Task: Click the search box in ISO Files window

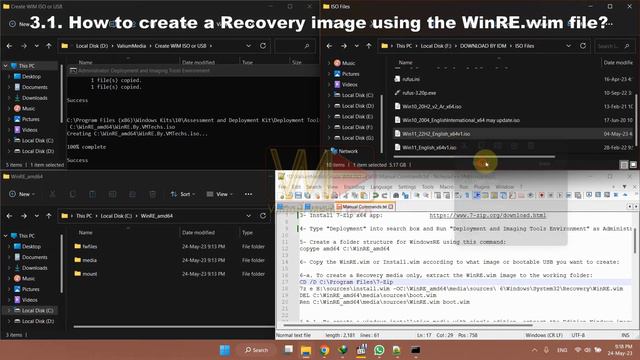Action: pos(613,46)
